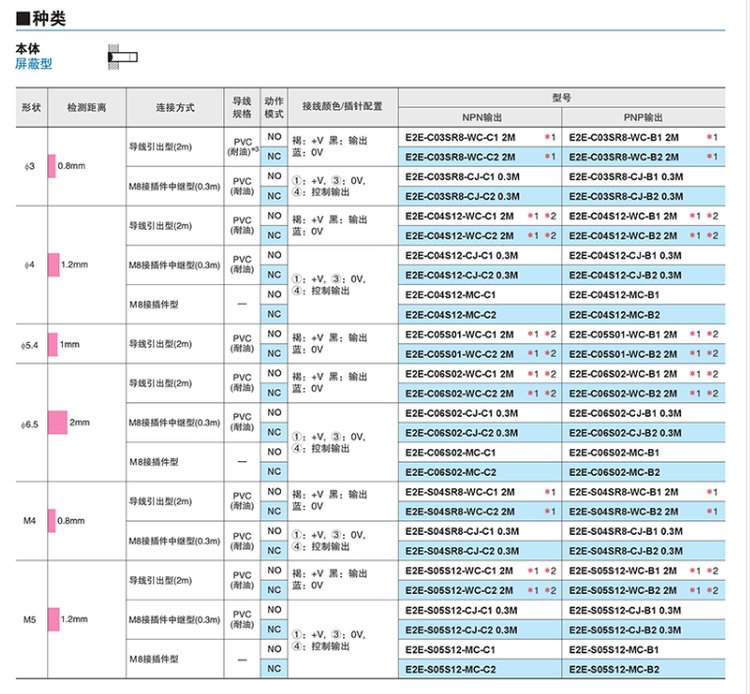This screenshot has width=750, height=694.
Task: Choose model E2E-S04SR8-WC-B1 2M
Action: [x=628, y=492]
